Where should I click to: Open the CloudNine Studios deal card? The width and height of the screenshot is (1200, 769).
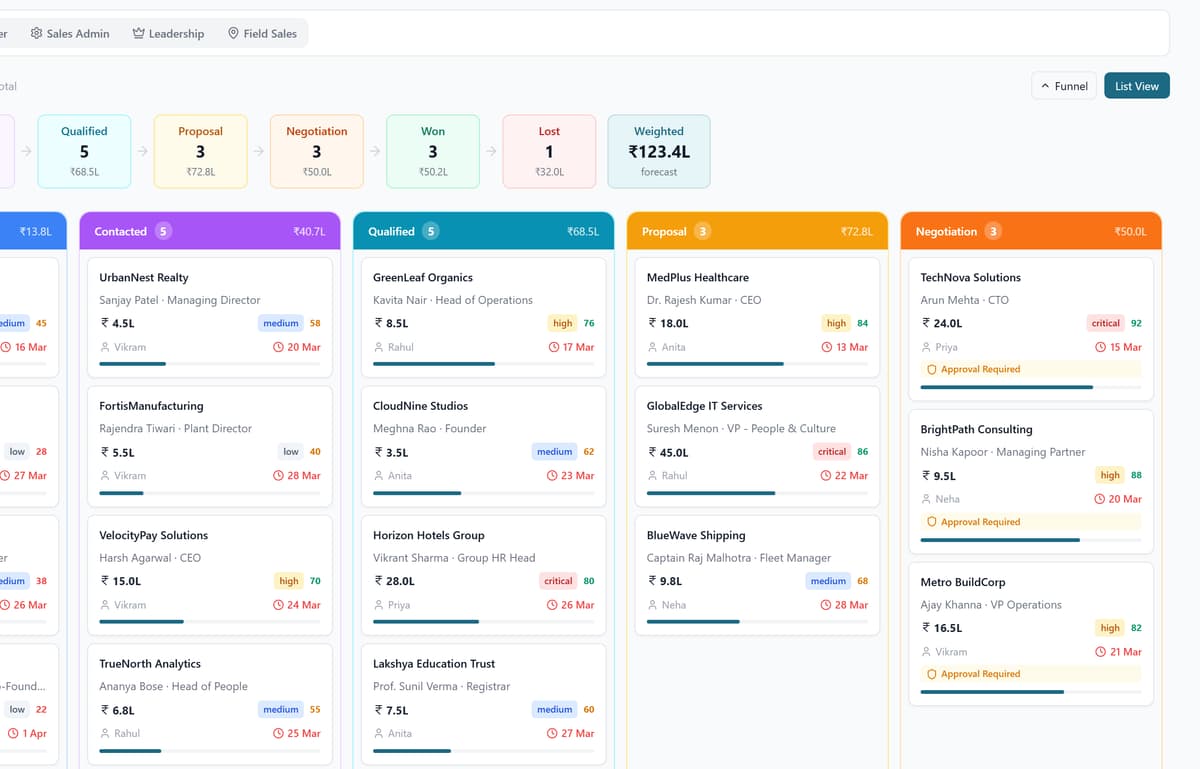pos(484,446)
